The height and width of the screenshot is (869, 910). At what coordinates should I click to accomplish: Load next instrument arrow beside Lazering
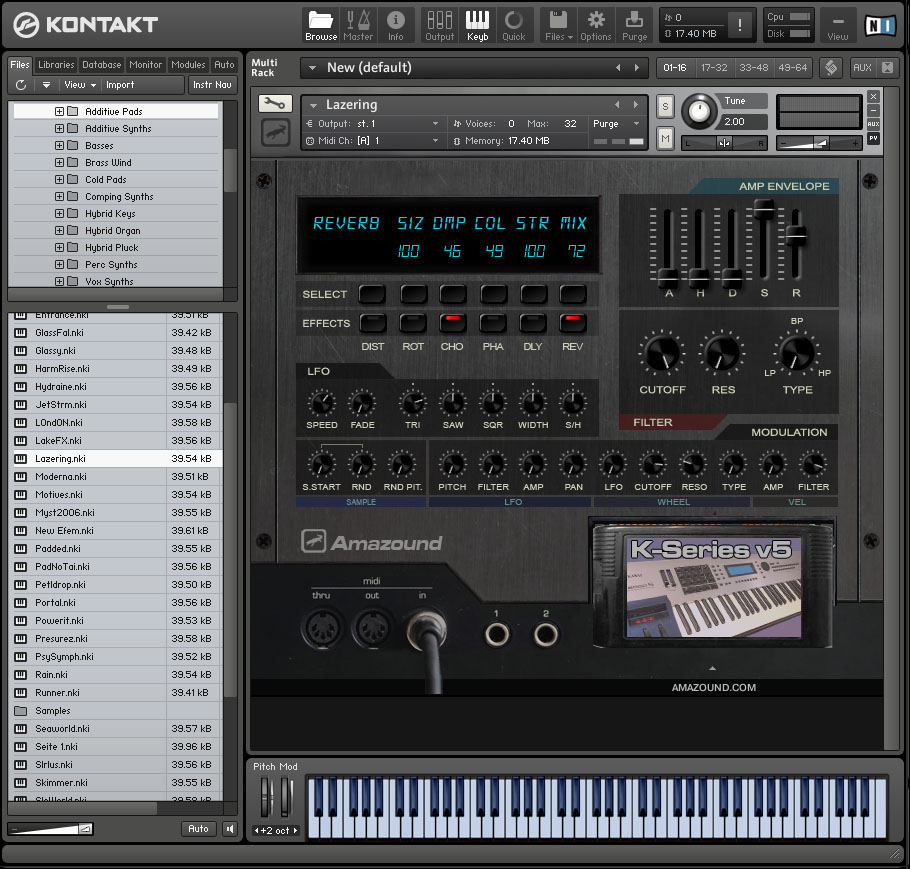[635, 104]
